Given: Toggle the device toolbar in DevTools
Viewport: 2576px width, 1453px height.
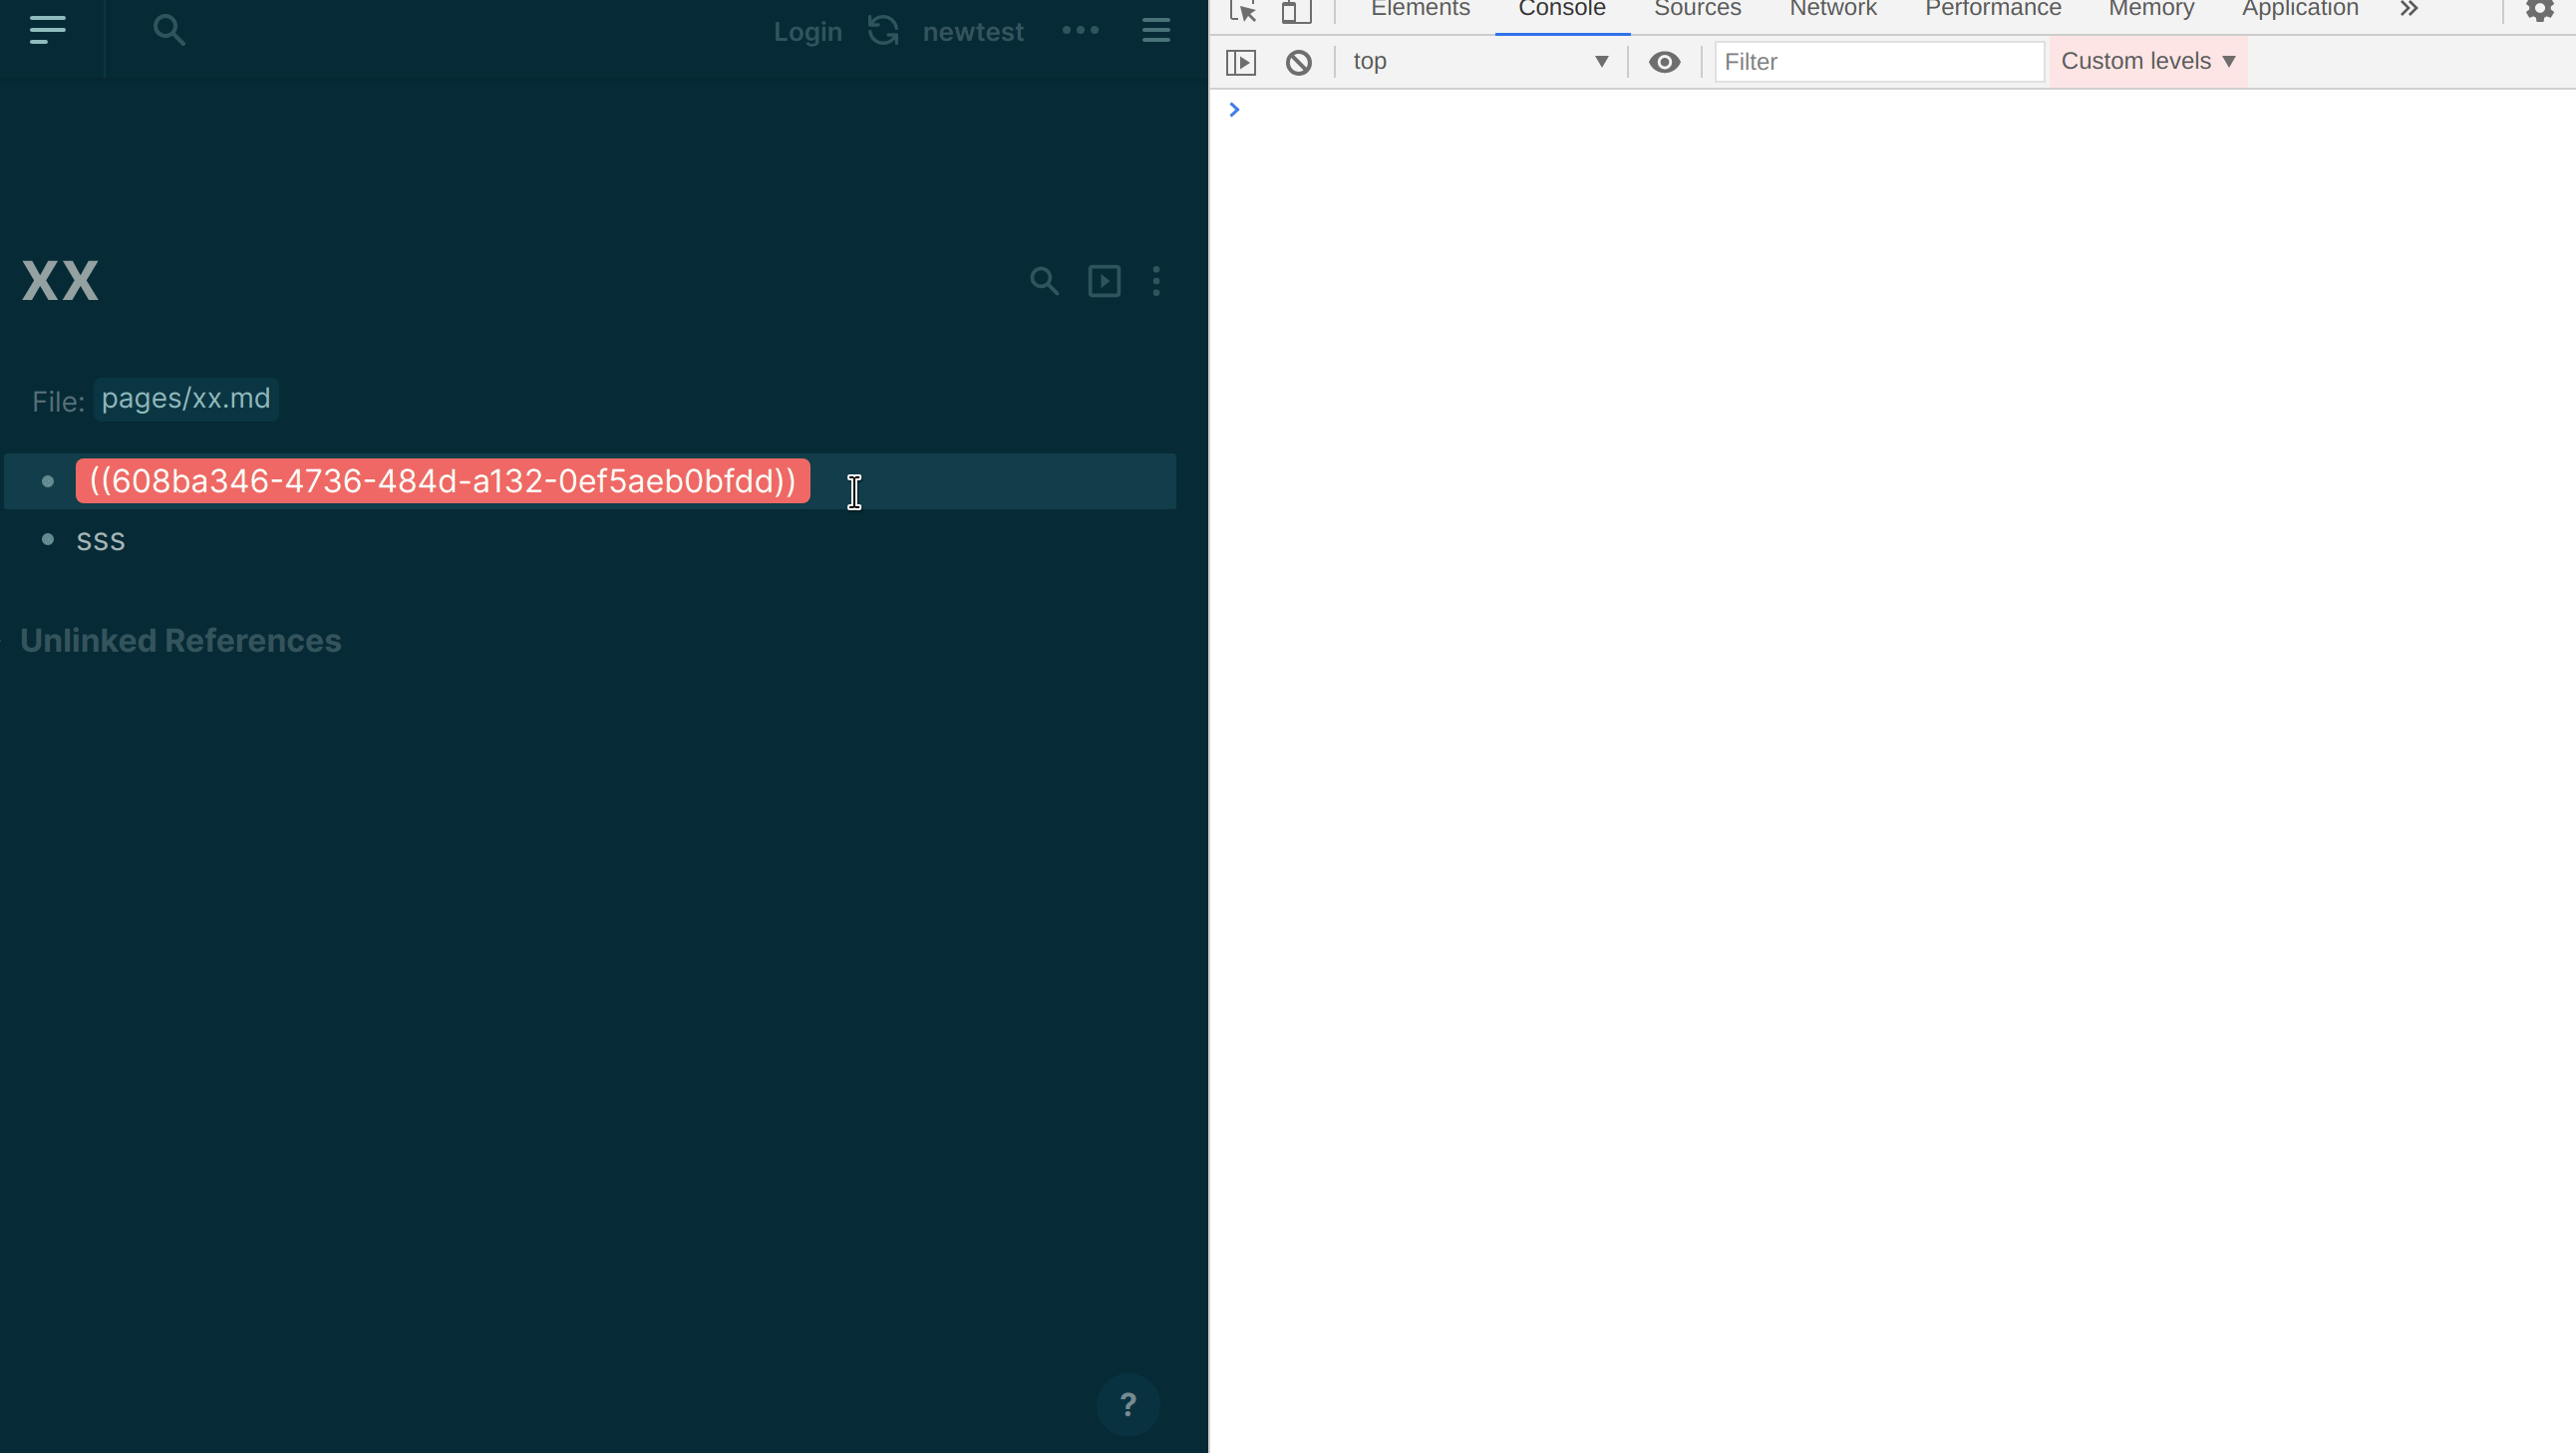Looking at the screenshot, I should [x=1296, y=12].
